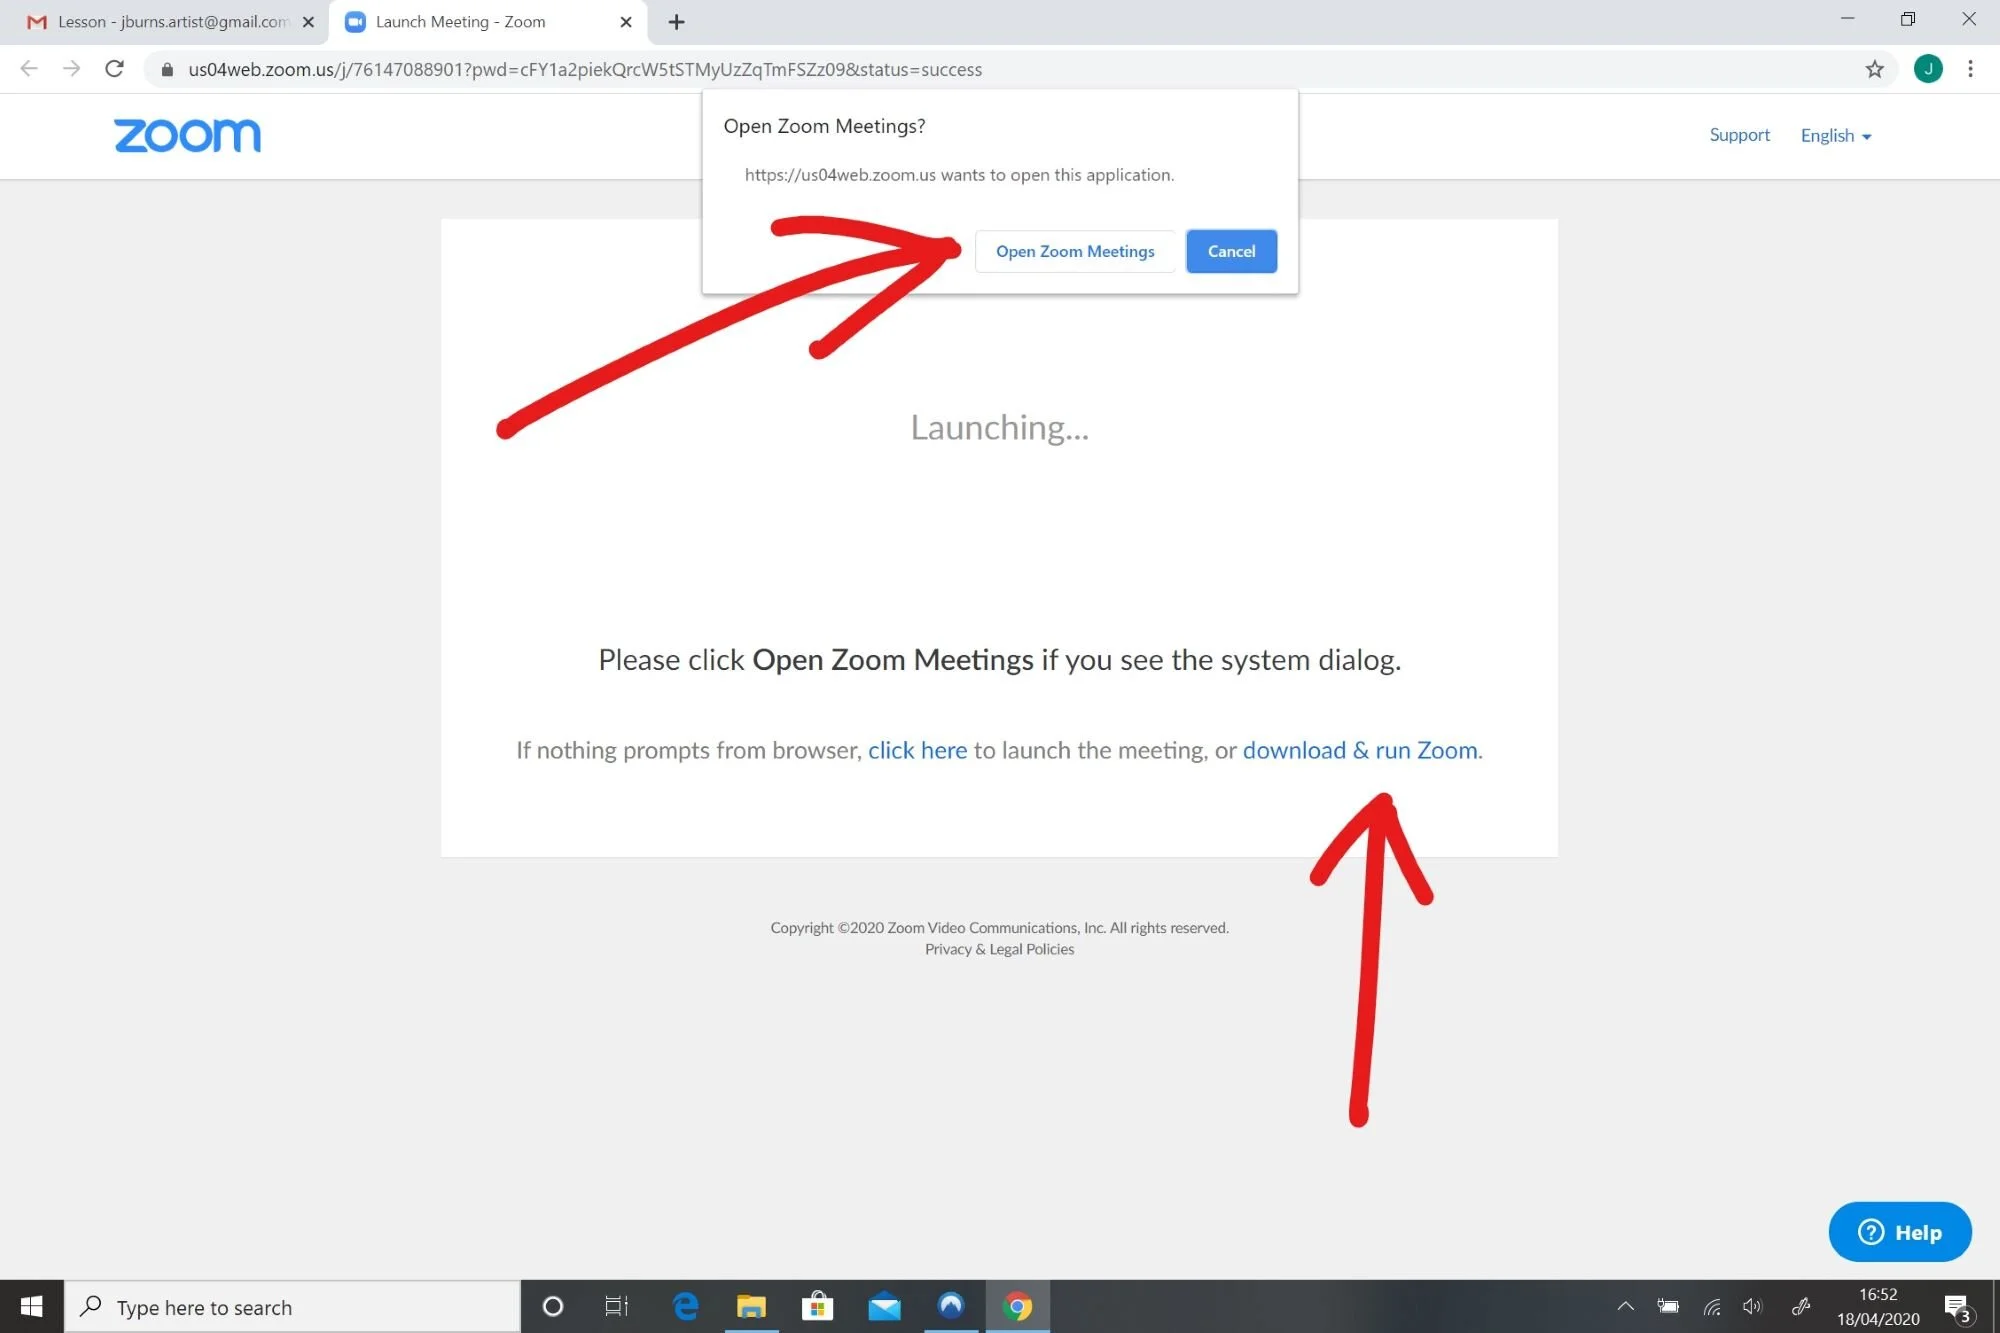Click the 'click here' launch link
2000x1333 pixels.
tap(917, 750)
